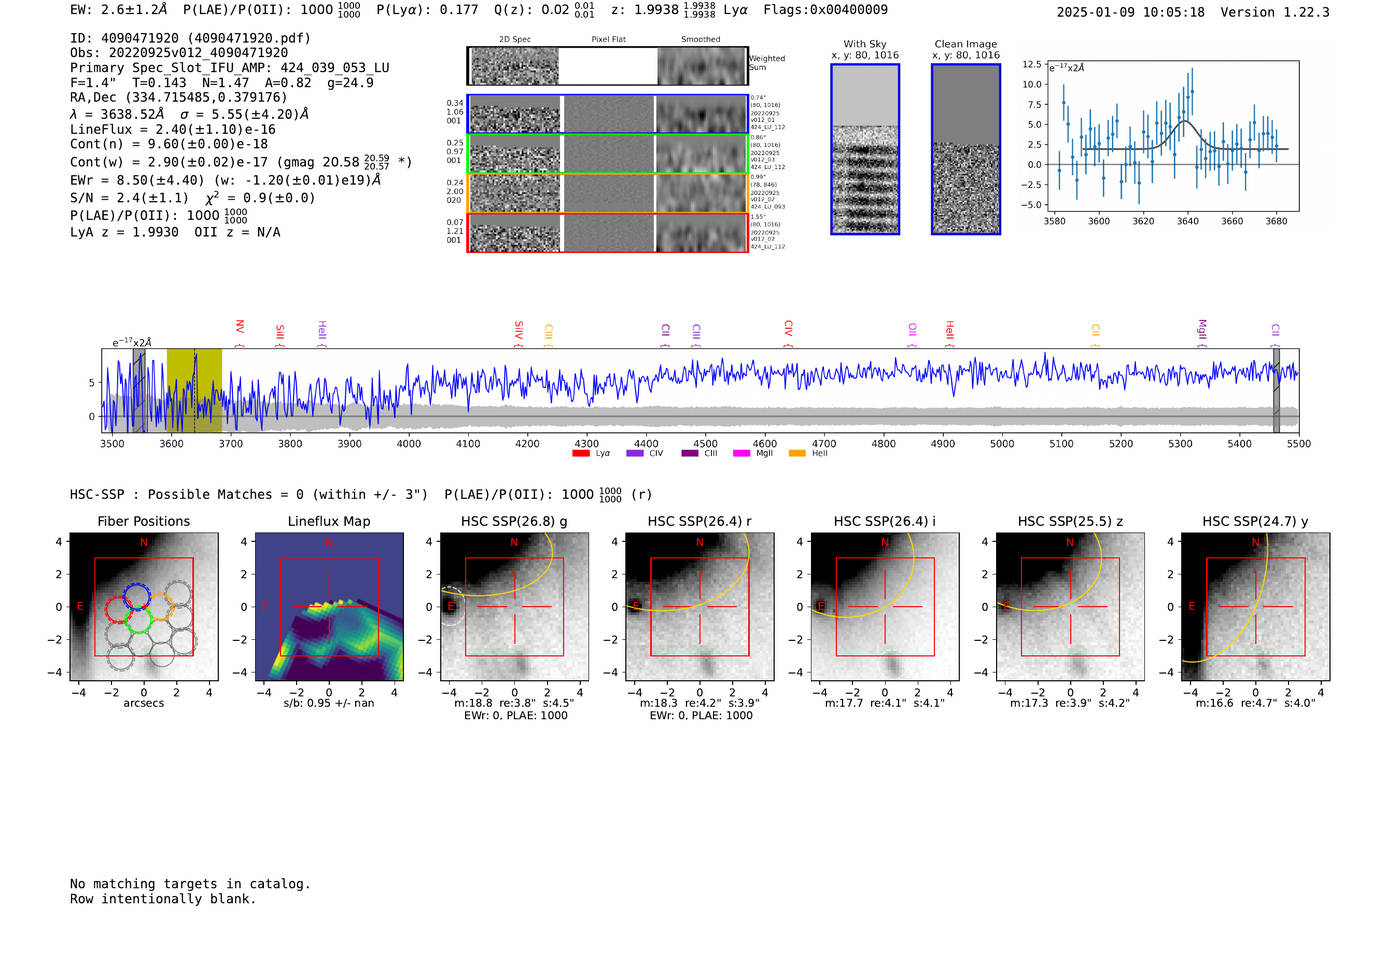1400x953 pixels.
Task: Click the CIV legend color swatch
Action: click(x=634, y=454)
